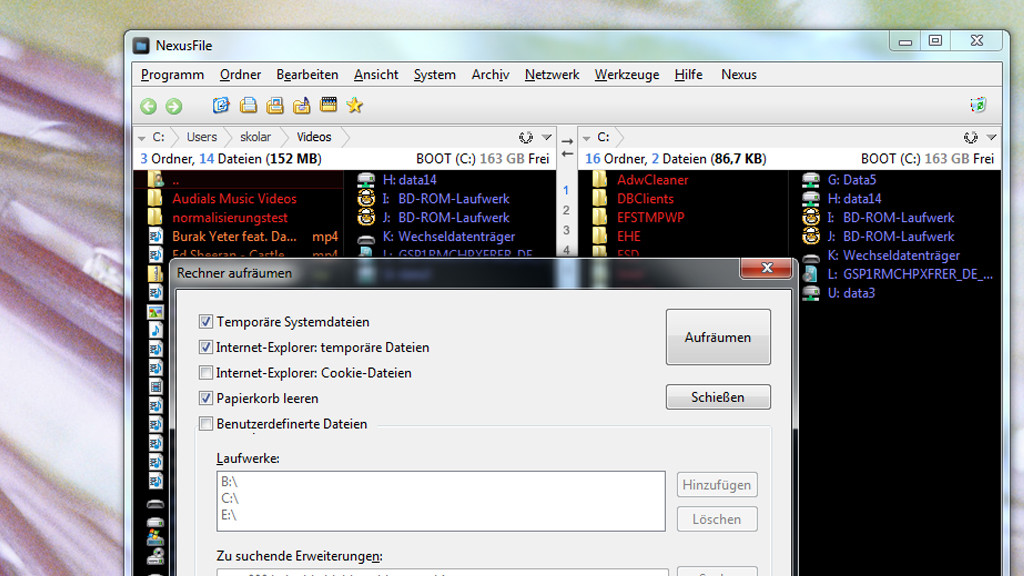Open the right pane drive dropdown before C:
This screenshot has height=576, width=1024.
pos(587,137)
